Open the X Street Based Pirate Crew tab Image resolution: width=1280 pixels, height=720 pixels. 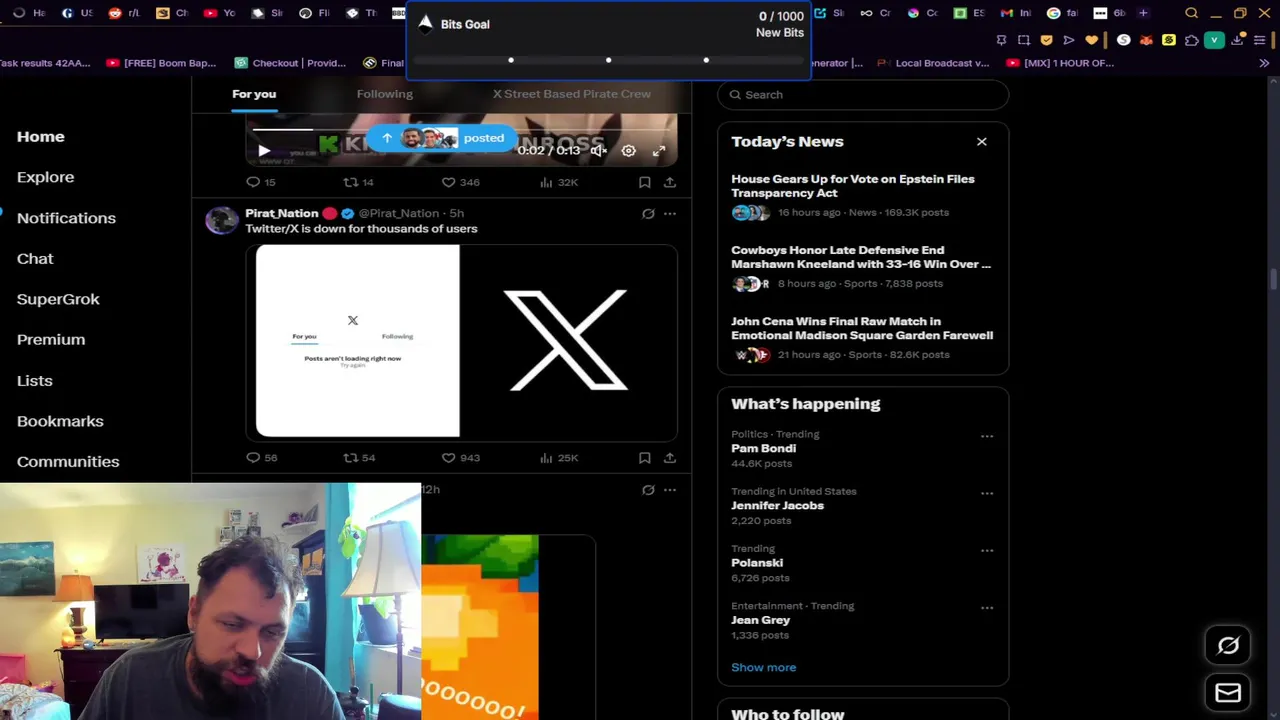coord(571,94)
